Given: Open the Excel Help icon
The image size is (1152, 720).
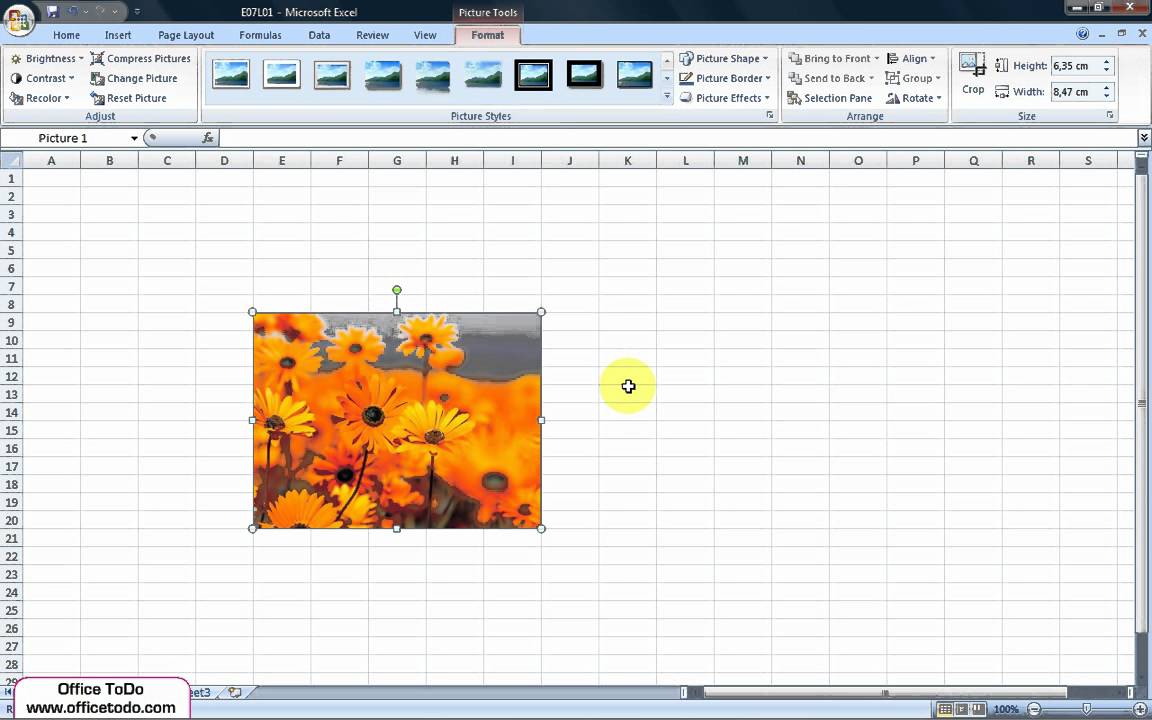Looking at the screenshot, I should [x=1082, y=34].
